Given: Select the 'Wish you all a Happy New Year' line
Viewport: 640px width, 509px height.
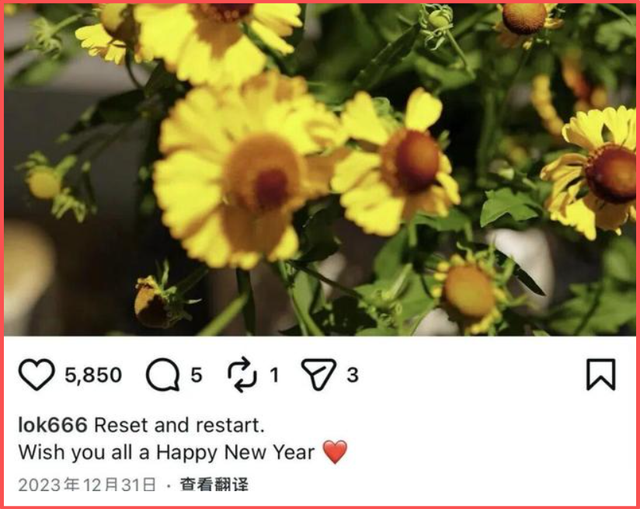Looking at the screenshot, I should 166,453.
